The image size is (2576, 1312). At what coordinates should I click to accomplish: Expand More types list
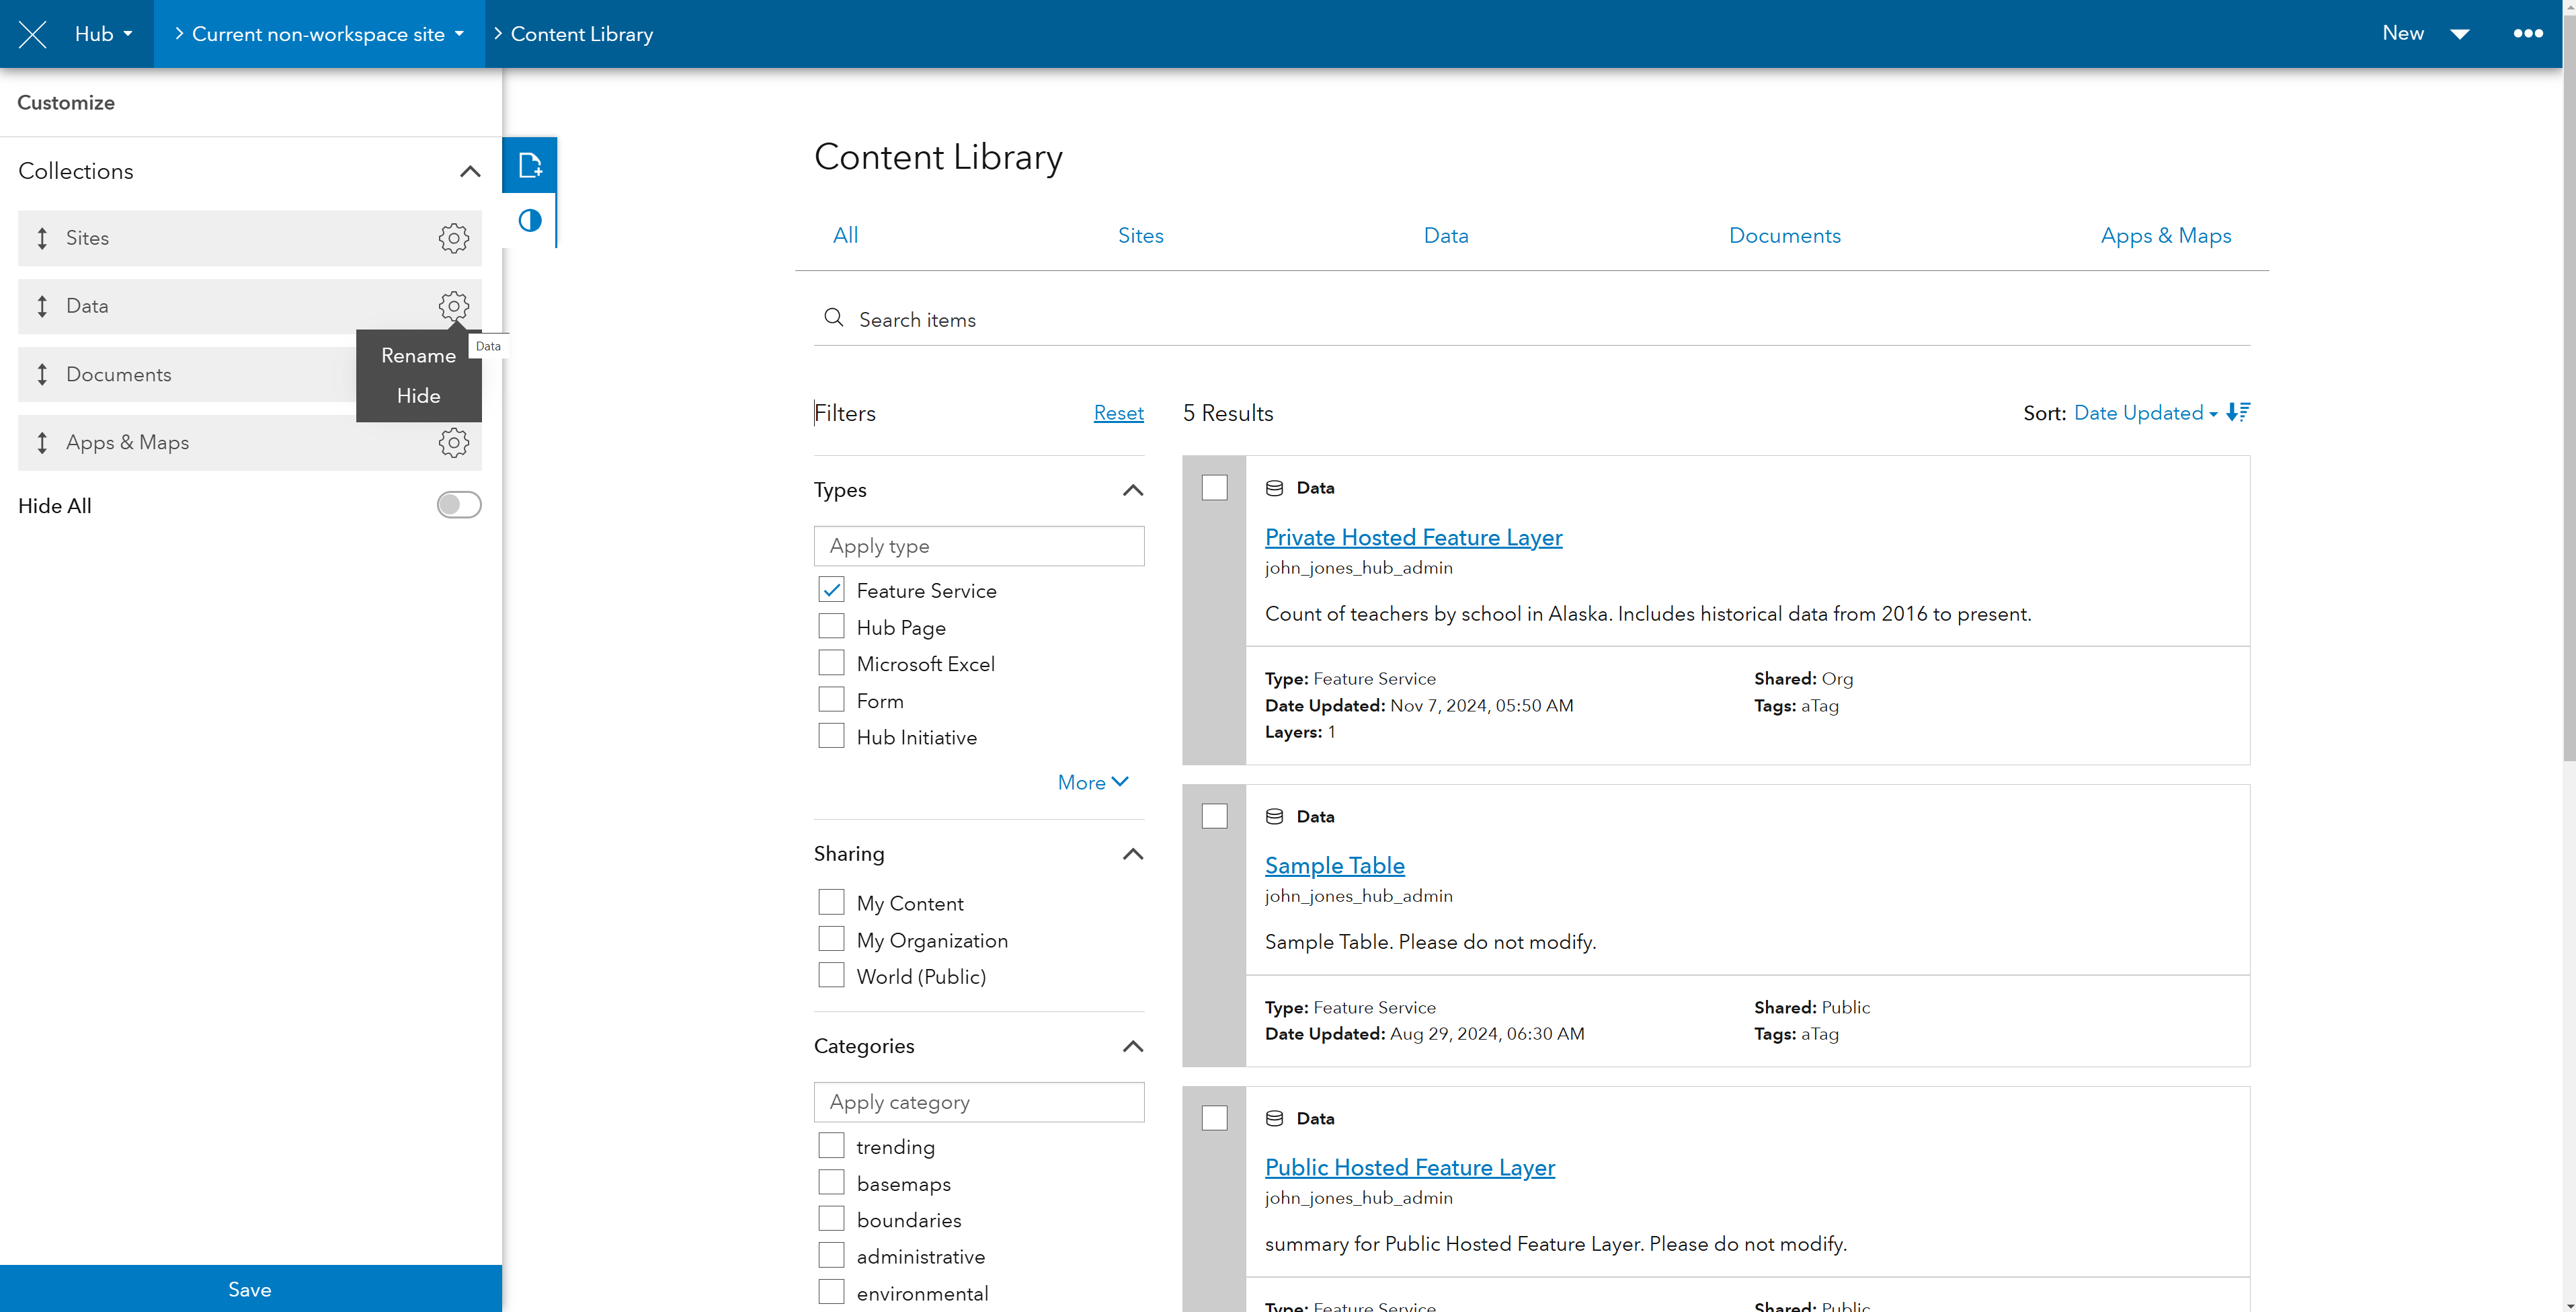1092,782
